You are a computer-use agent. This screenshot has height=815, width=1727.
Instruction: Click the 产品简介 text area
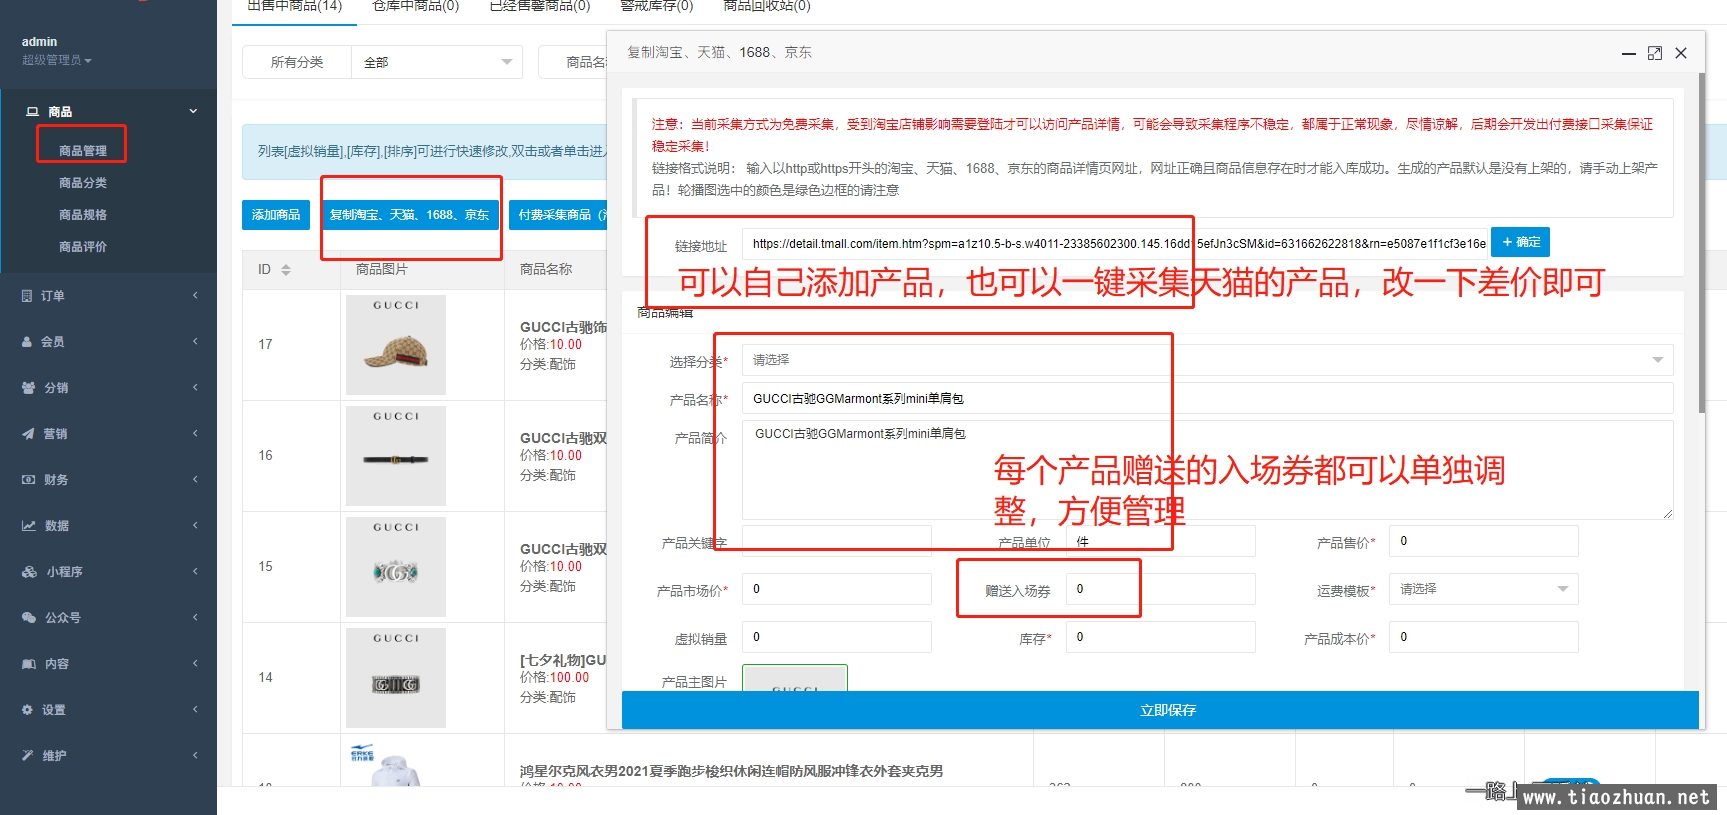[1207, 470]
